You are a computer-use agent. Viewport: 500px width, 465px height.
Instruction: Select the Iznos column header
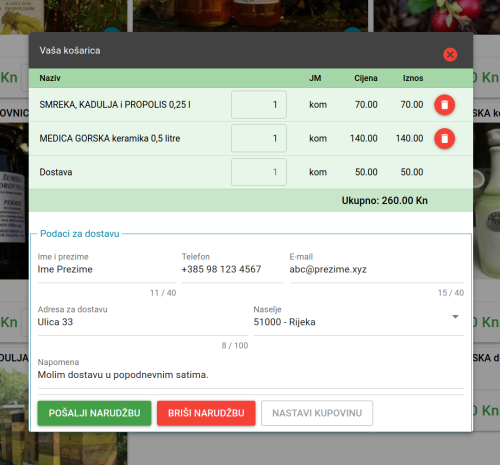413,78
